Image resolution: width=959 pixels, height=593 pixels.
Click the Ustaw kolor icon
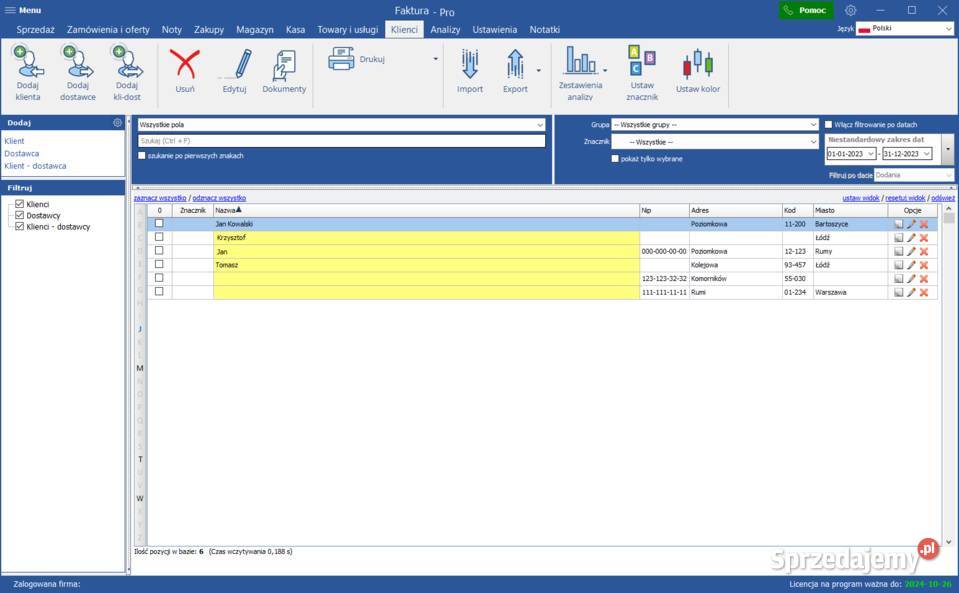click(x=697, y=64)
